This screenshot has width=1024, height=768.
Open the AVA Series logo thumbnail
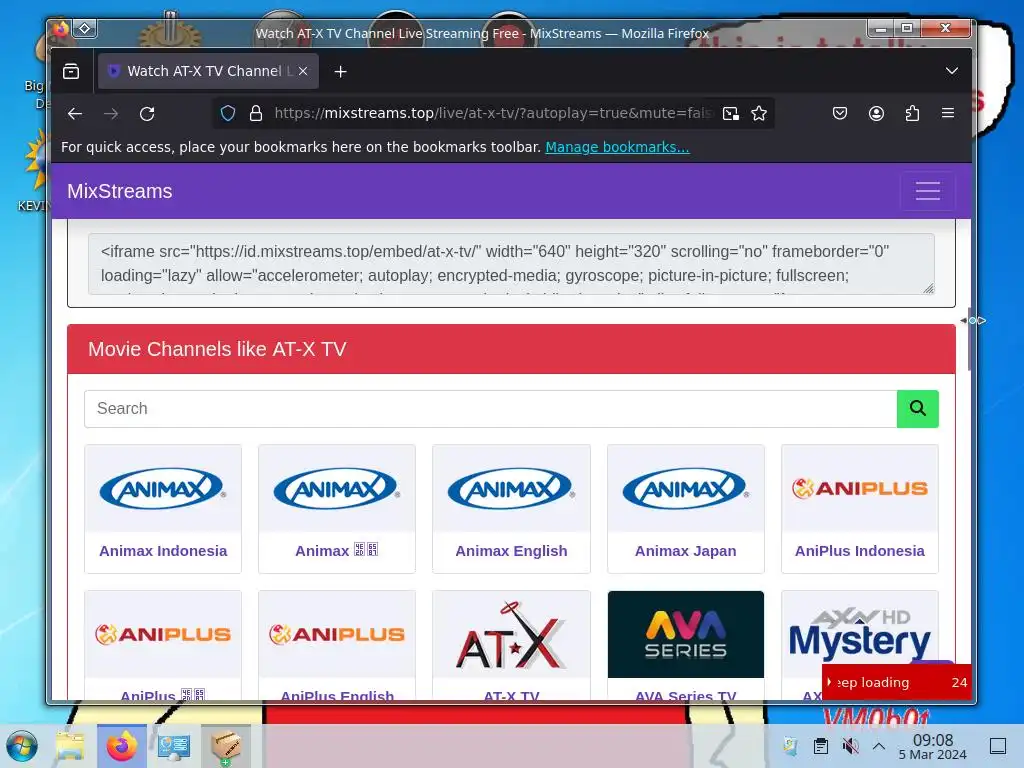(x=686, y=635)
